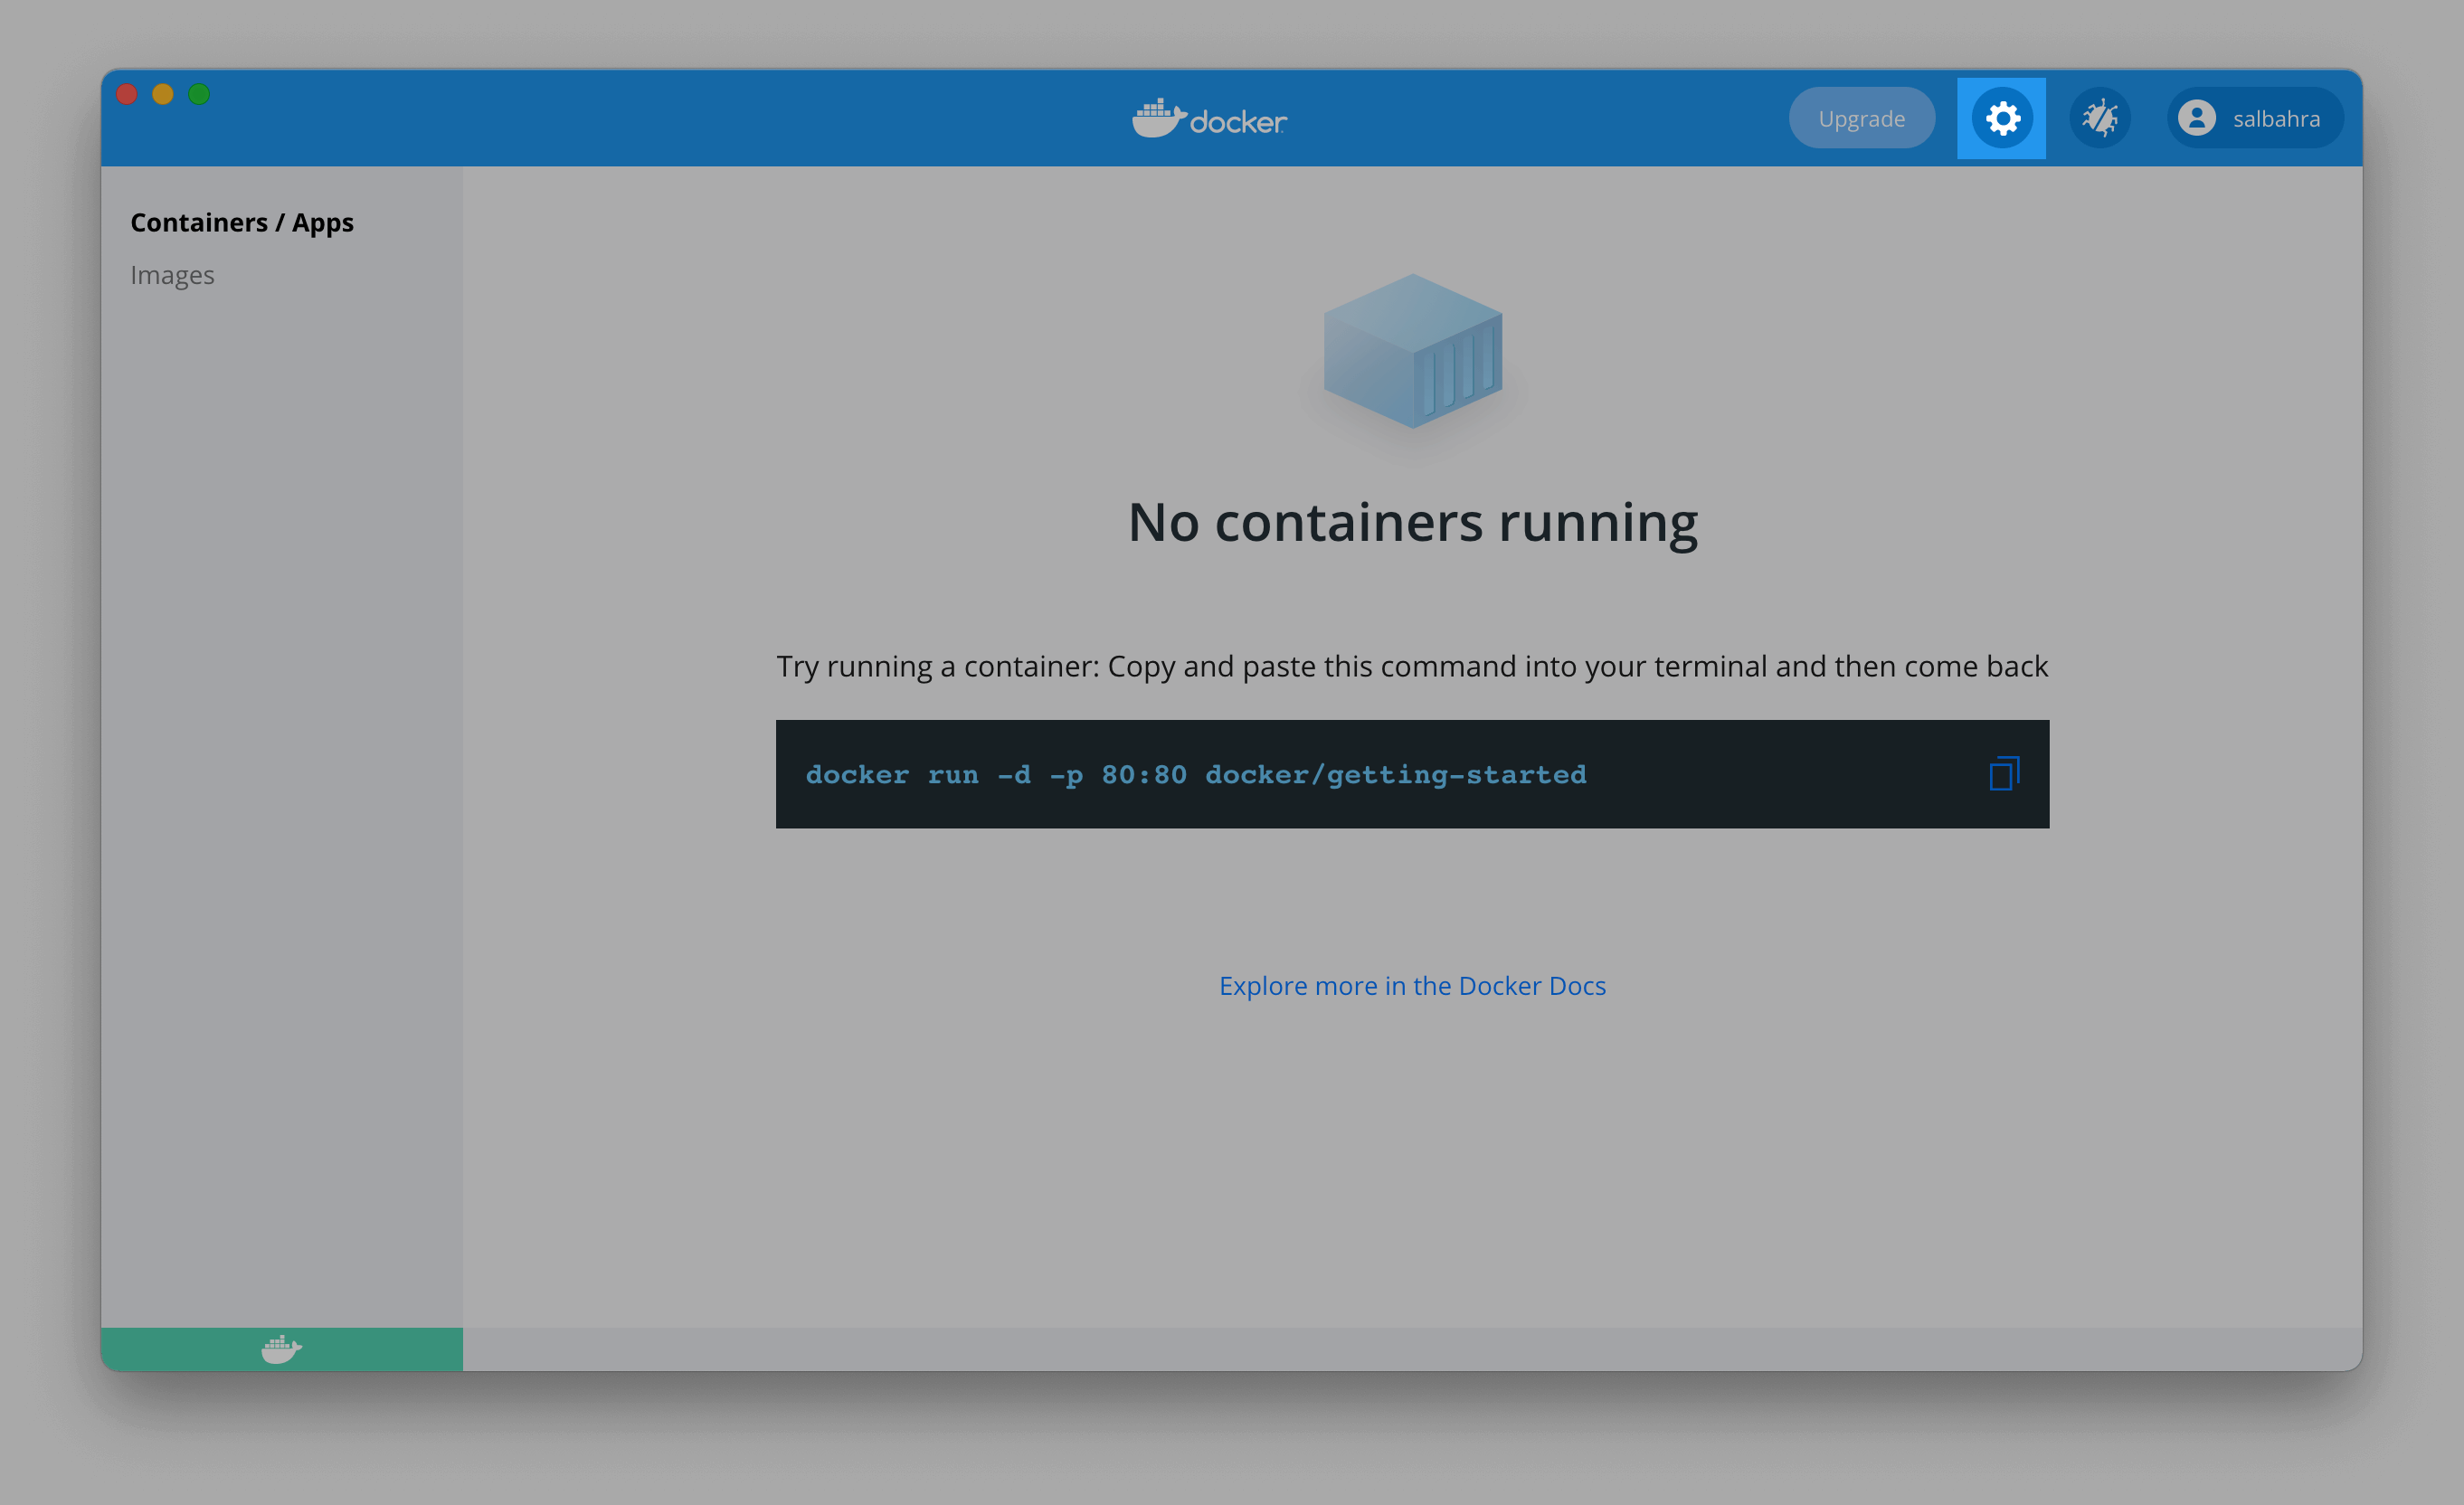Open the Images section in sidebar
Screen dimensions: 2464x1505
click(x=172, y=275)
